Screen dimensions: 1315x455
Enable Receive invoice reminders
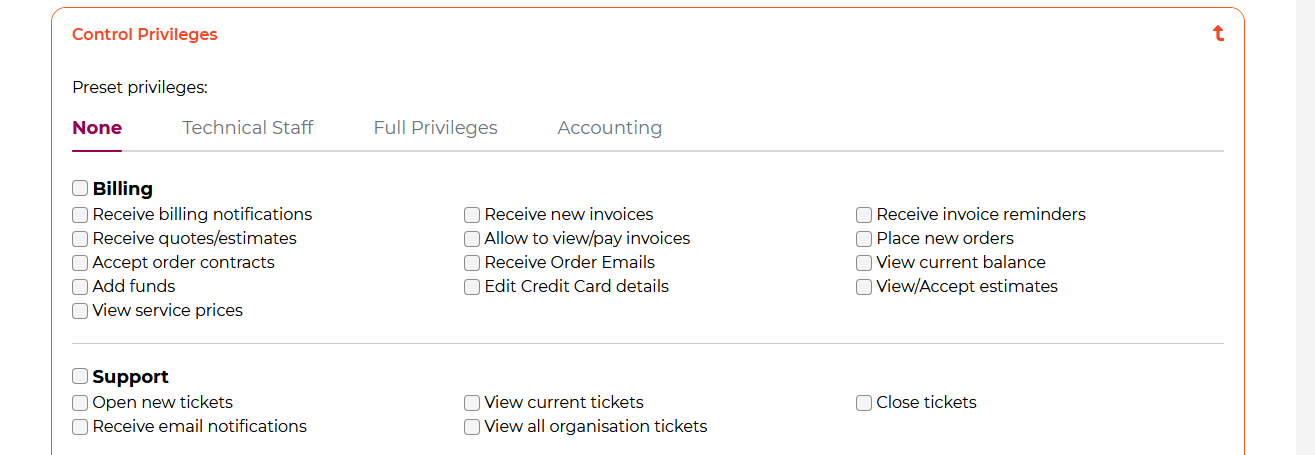[x=864, y=214]
